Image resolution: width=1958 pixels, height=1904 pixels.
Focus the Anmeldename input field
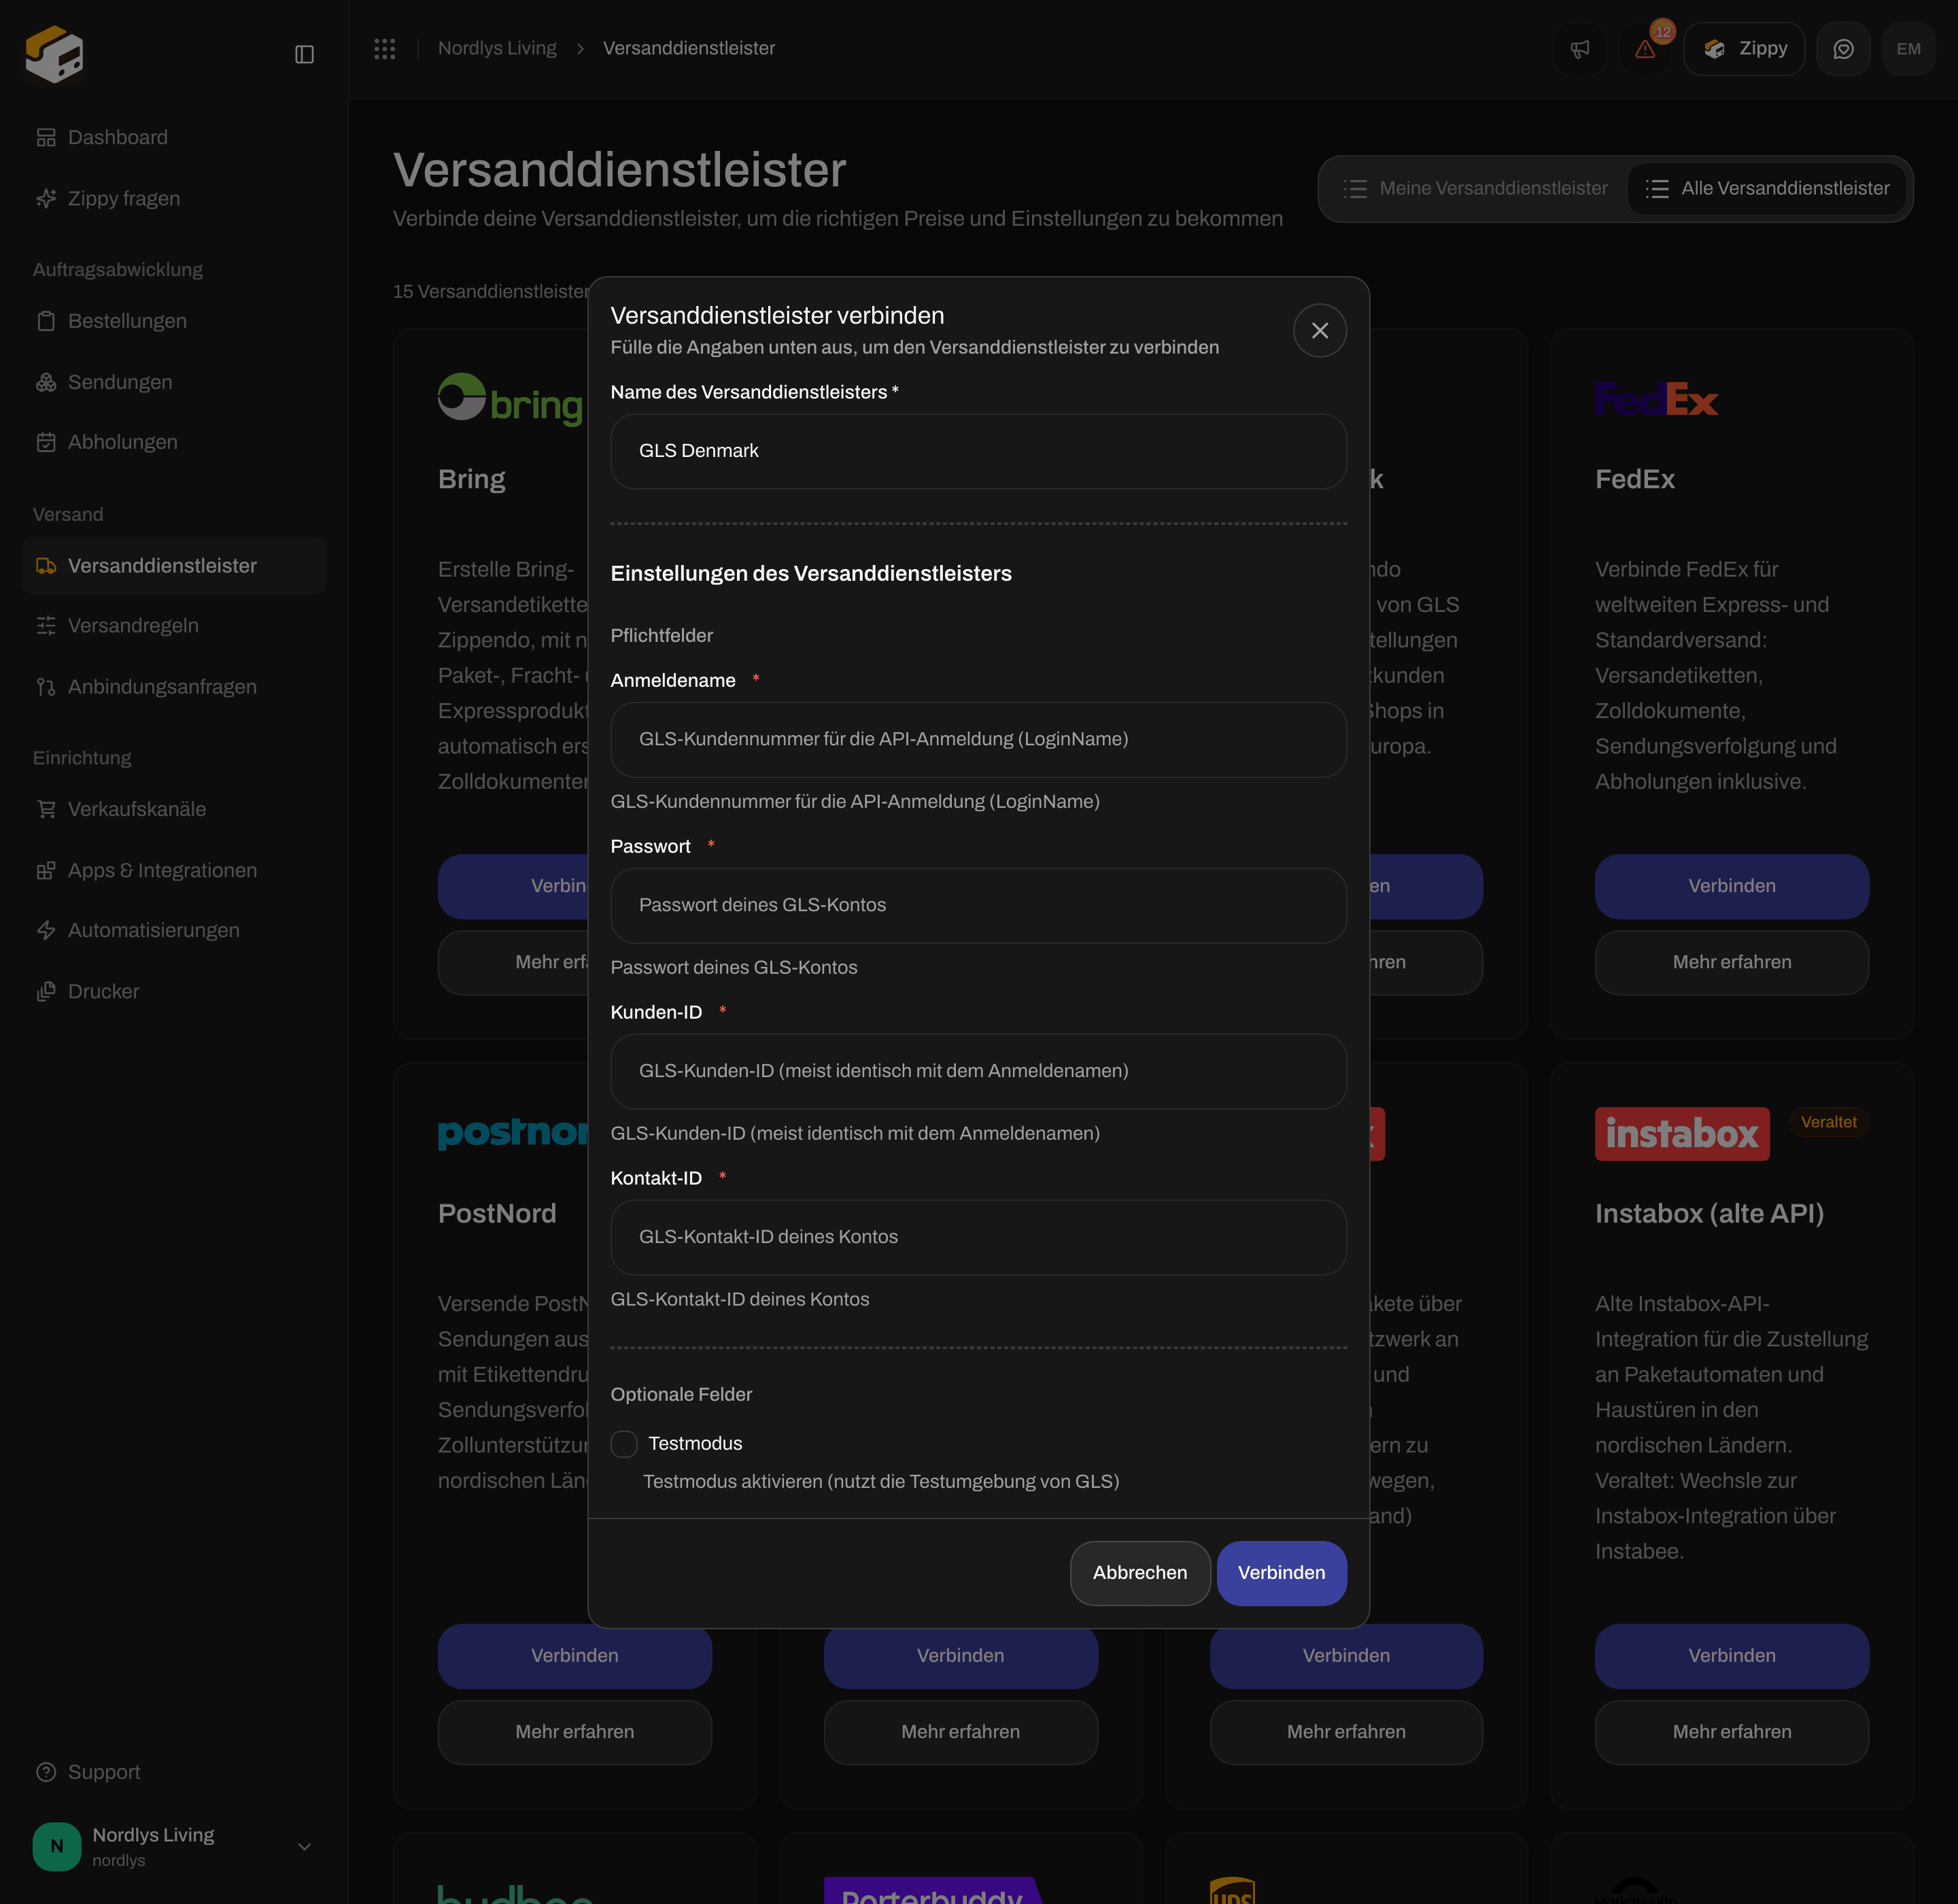[x=978, y=739]
